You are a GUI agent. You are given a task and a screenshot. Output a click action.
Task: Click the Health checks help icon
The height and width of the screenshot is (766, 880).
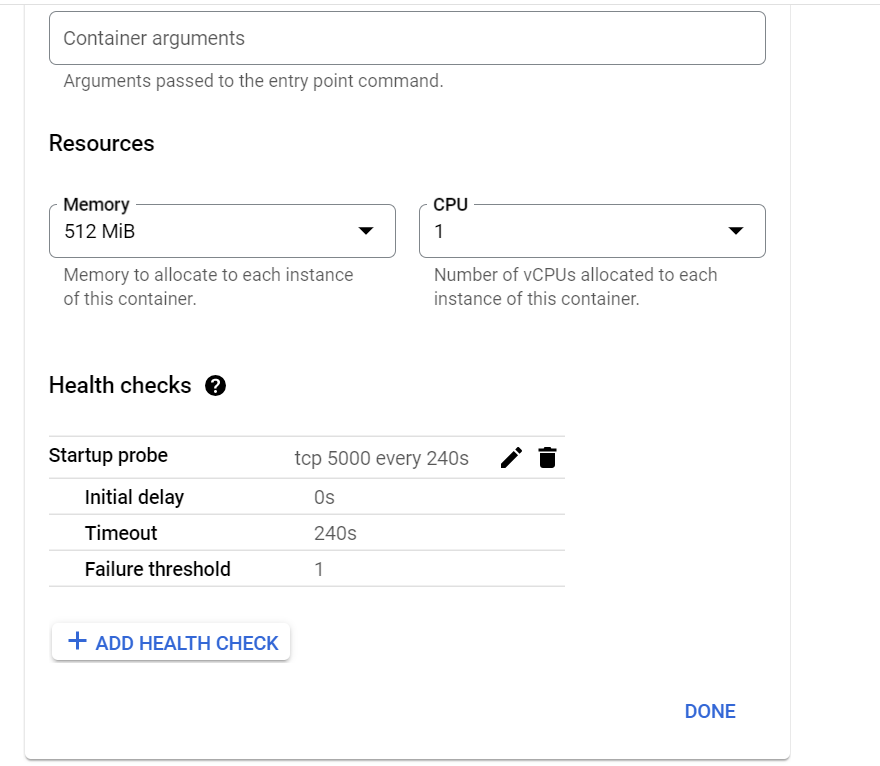point(215,386)
